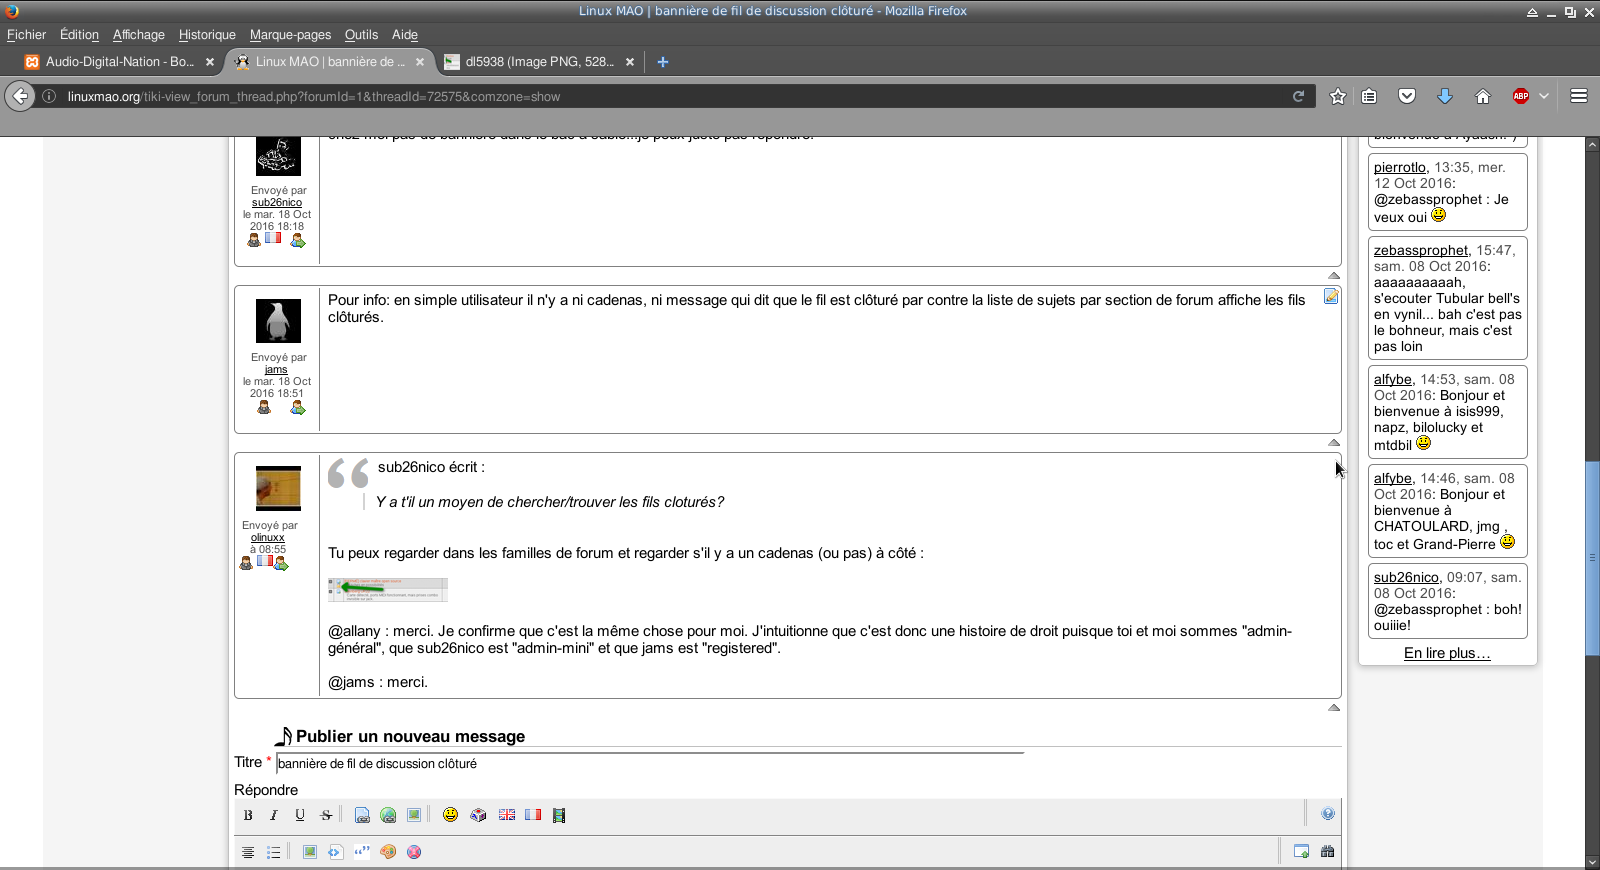Open sub26nico's profile in the post author box
This screenshot has width=1600, height=870.
click(x=277, y=202)
